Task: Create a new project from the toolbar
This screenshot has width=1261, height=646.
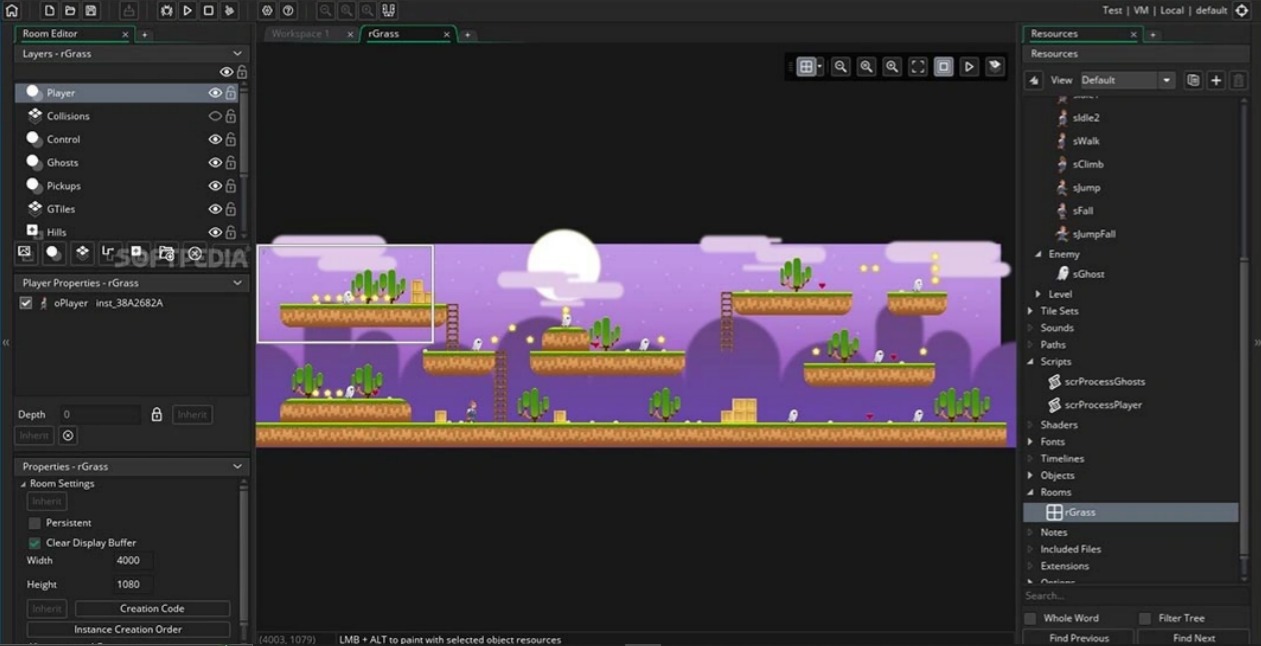Action: click(x=49, y=11)
